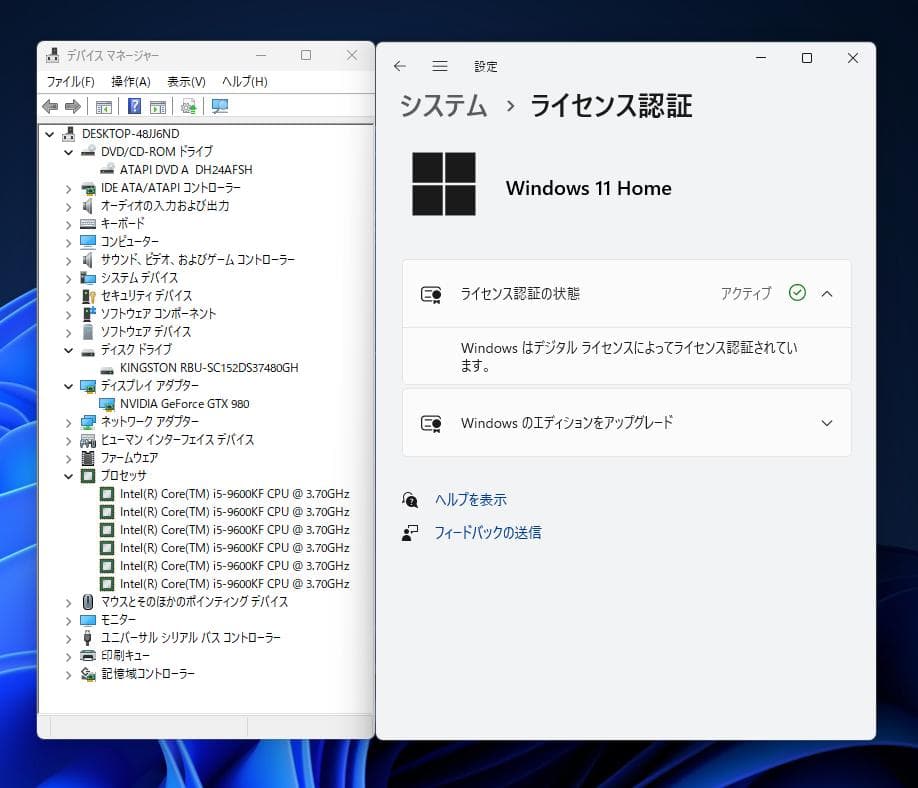Collapse the ライセンス認証の状態 section
The height and width of the screenshot is (788, 918).
(826, 294)
